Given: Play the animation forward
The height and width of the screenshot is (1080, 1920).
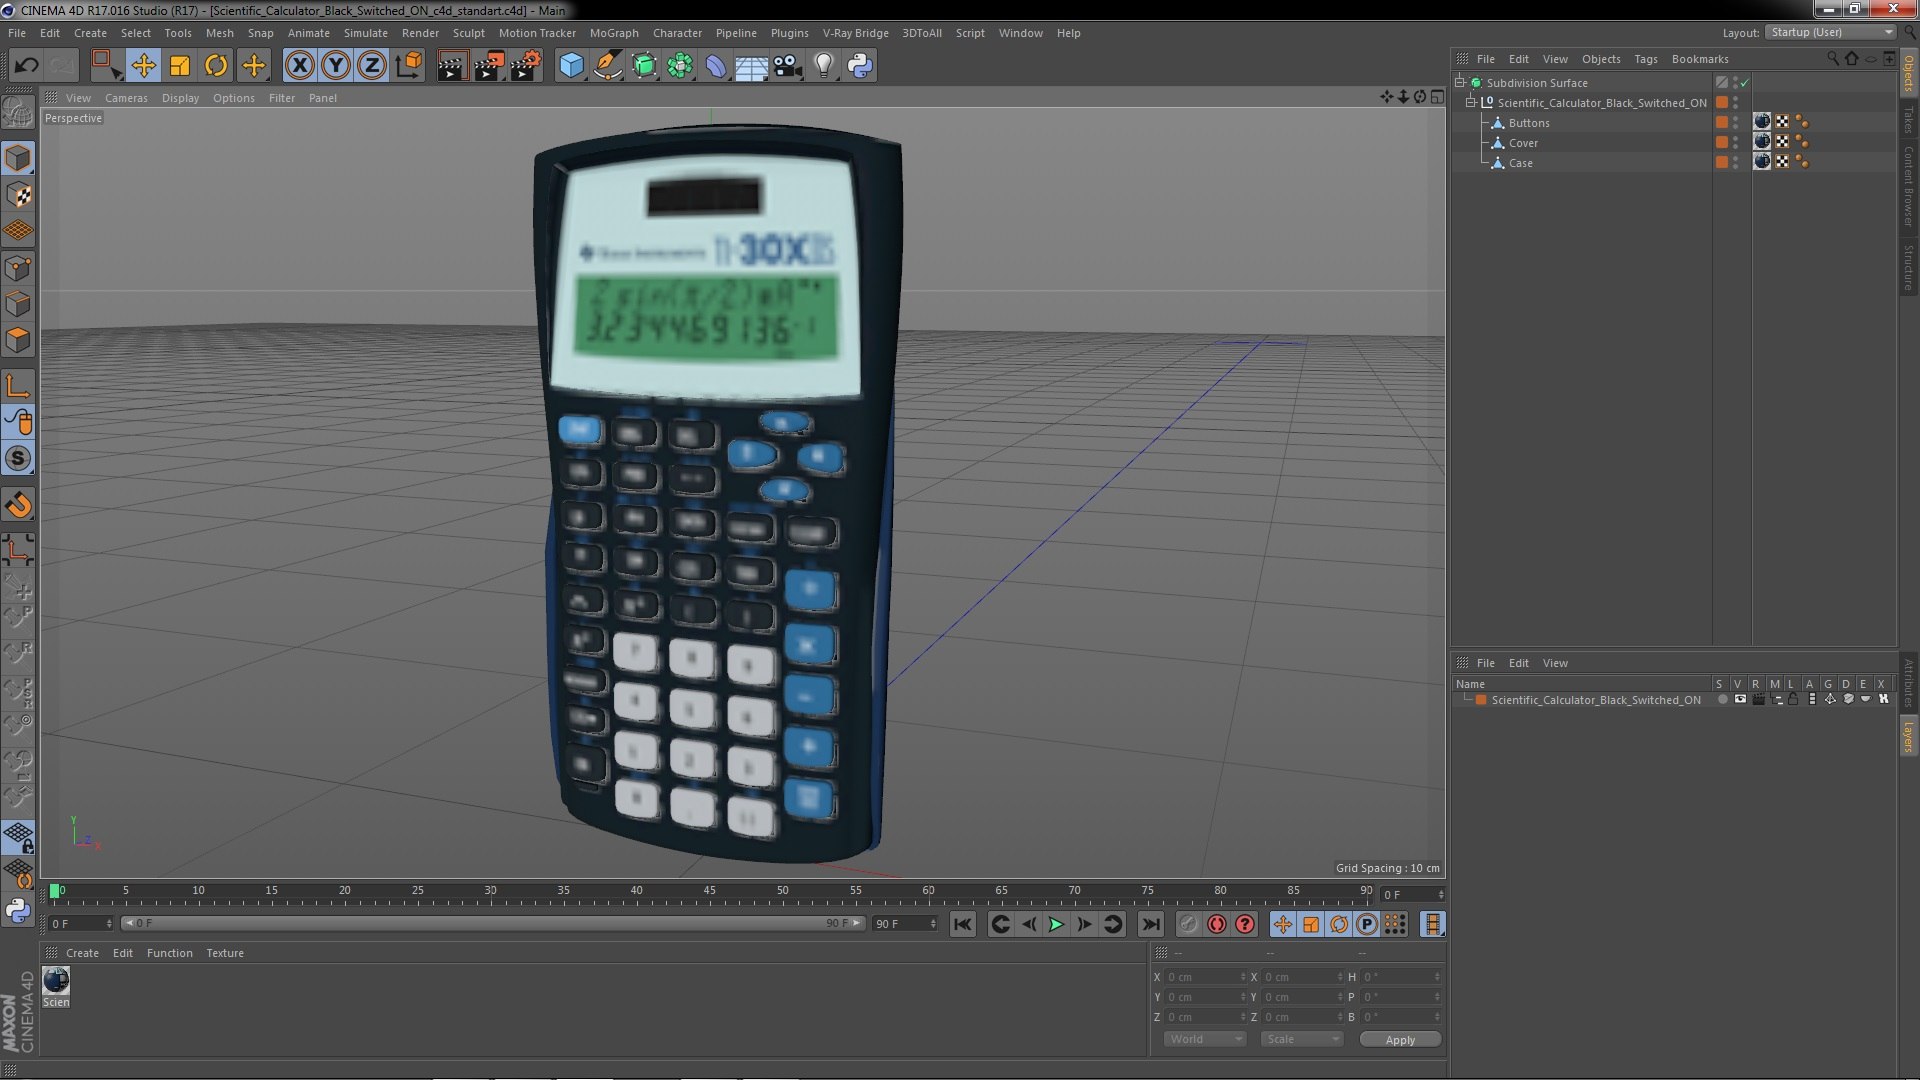Looking at the screenshot, I should [1056, 925].
